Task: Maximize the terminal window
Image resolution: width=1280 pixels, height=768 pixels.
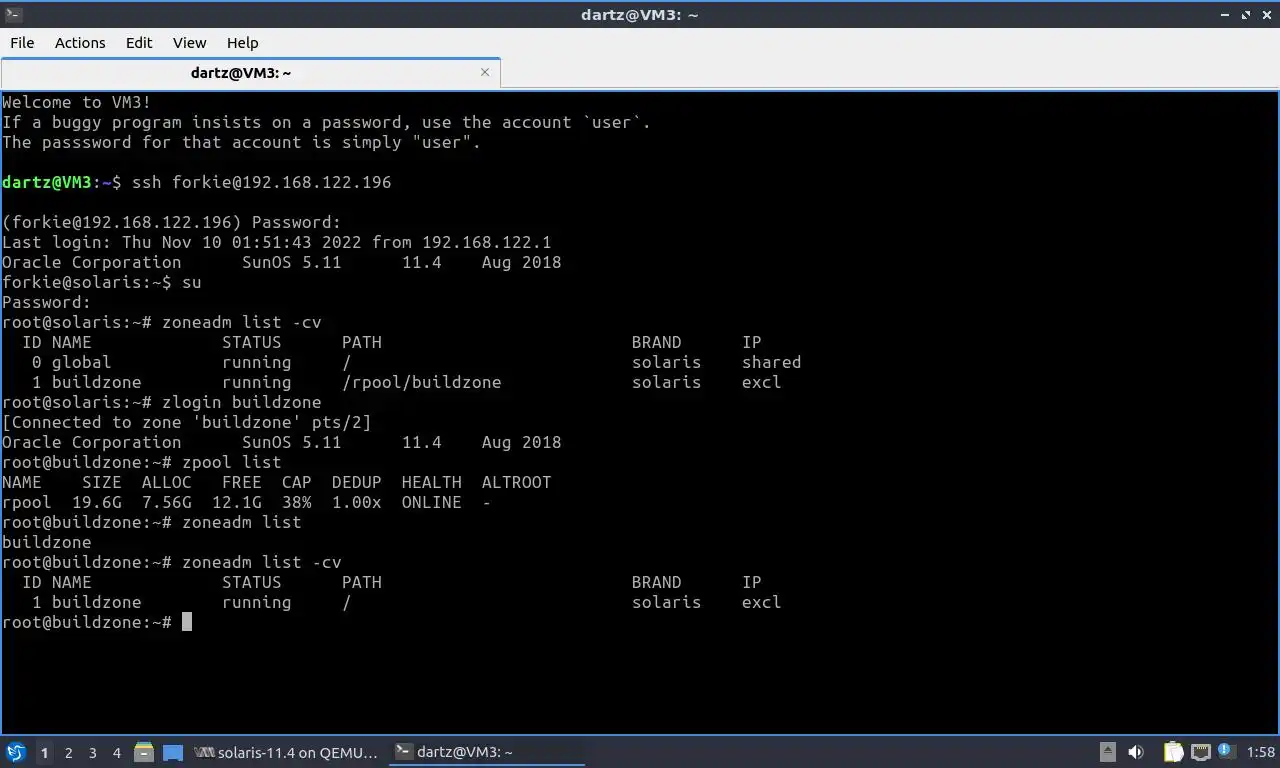Action: tap(1246, 14)
